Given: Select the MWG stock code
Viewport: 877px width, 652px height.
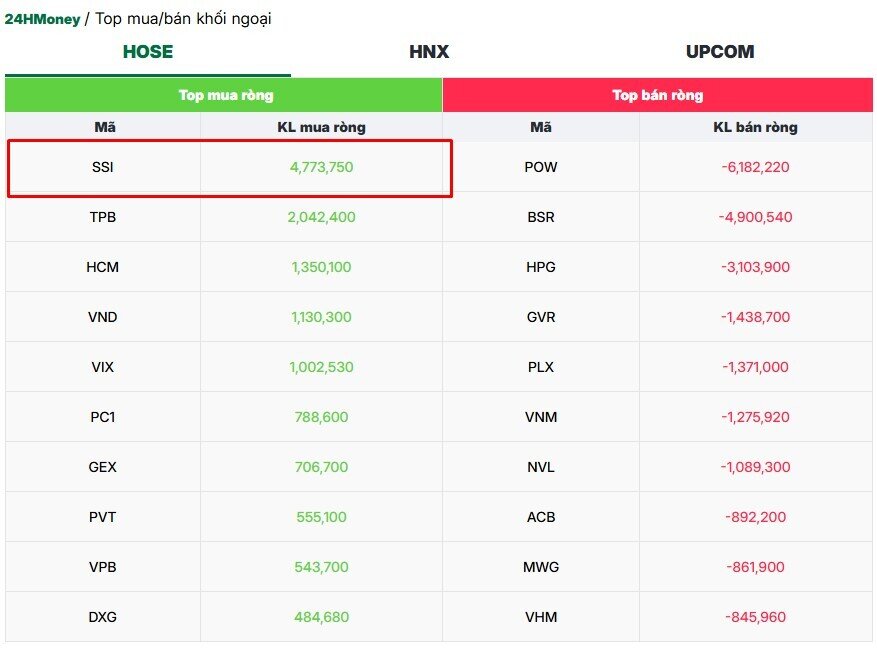Looking at the screenshot, I should click(x=541, y=567).
